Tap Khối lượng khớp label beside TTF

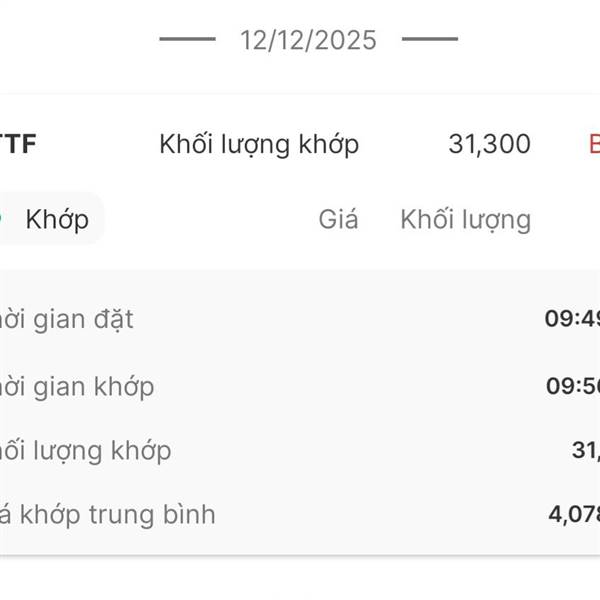[259, 144]
